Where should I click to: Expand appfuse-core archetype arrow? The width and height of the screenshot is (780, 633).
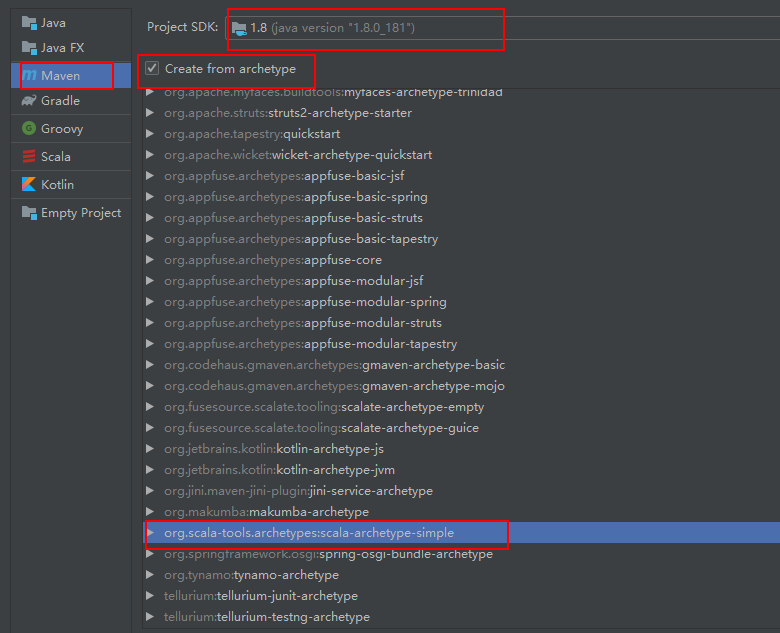tap(150, 260)
